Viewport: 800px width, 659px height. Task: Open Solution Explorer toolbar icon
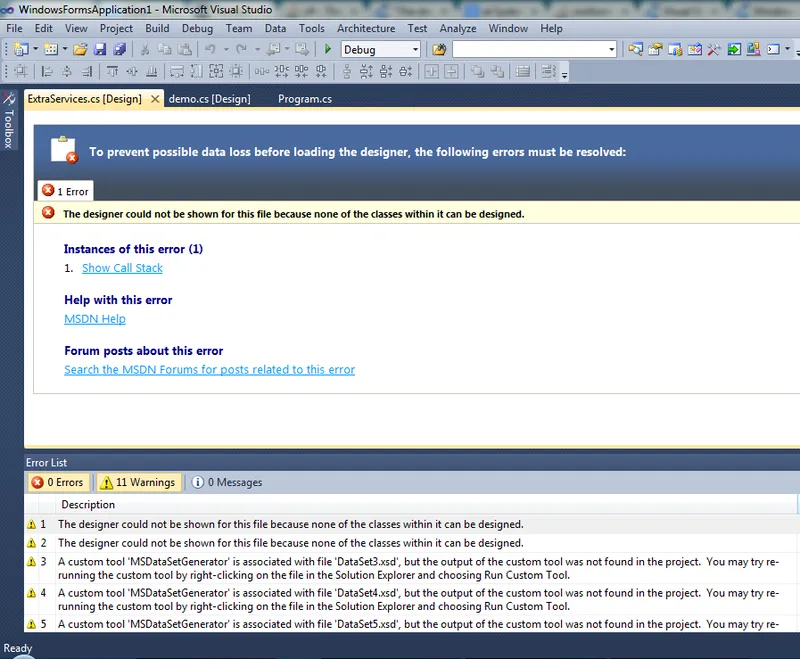[635, 49]
